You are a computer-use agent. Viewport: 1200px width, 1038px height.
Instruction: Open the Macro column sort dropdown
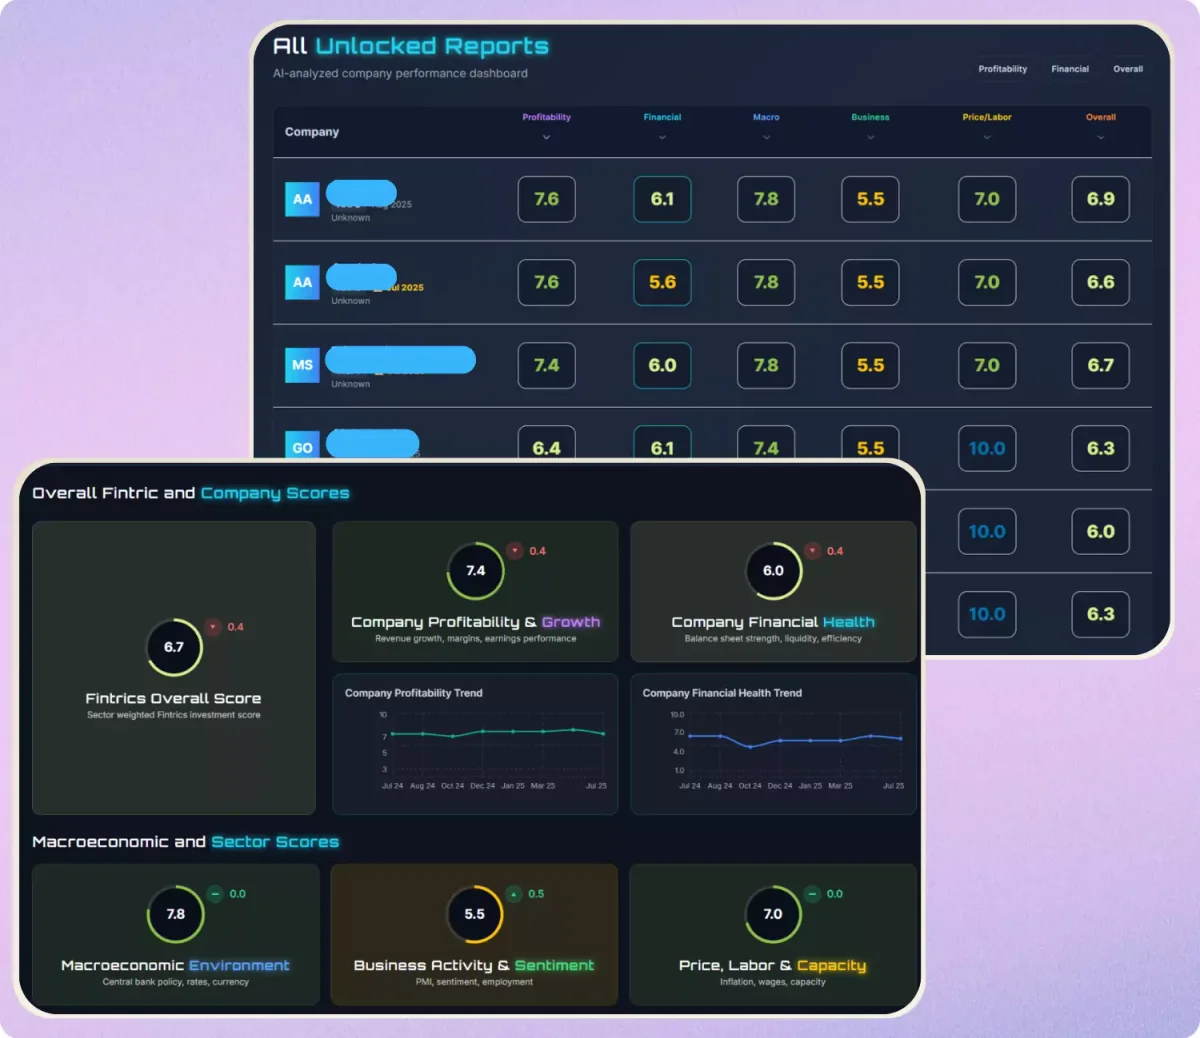pos(766,135)
